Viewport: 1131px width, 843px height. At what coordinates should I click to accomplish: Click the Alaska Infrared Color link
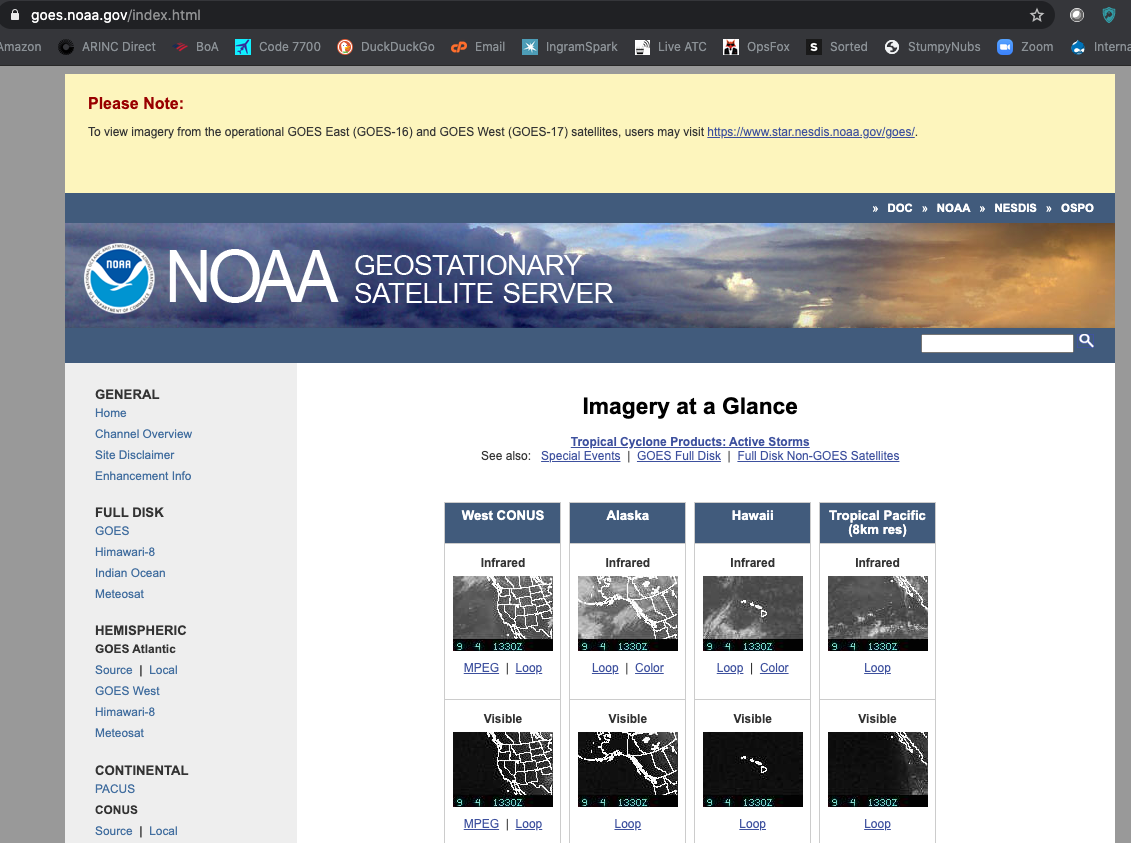[x=649, y=668]
